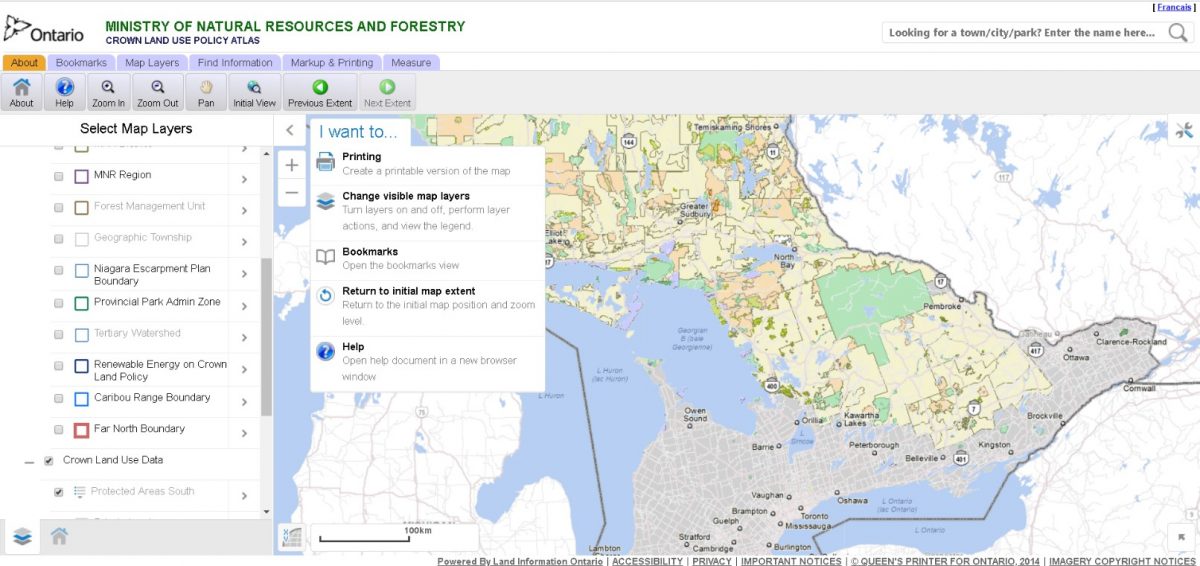
Task: Open the tools wrench icon on map
Action: (x=1184, y=130)
